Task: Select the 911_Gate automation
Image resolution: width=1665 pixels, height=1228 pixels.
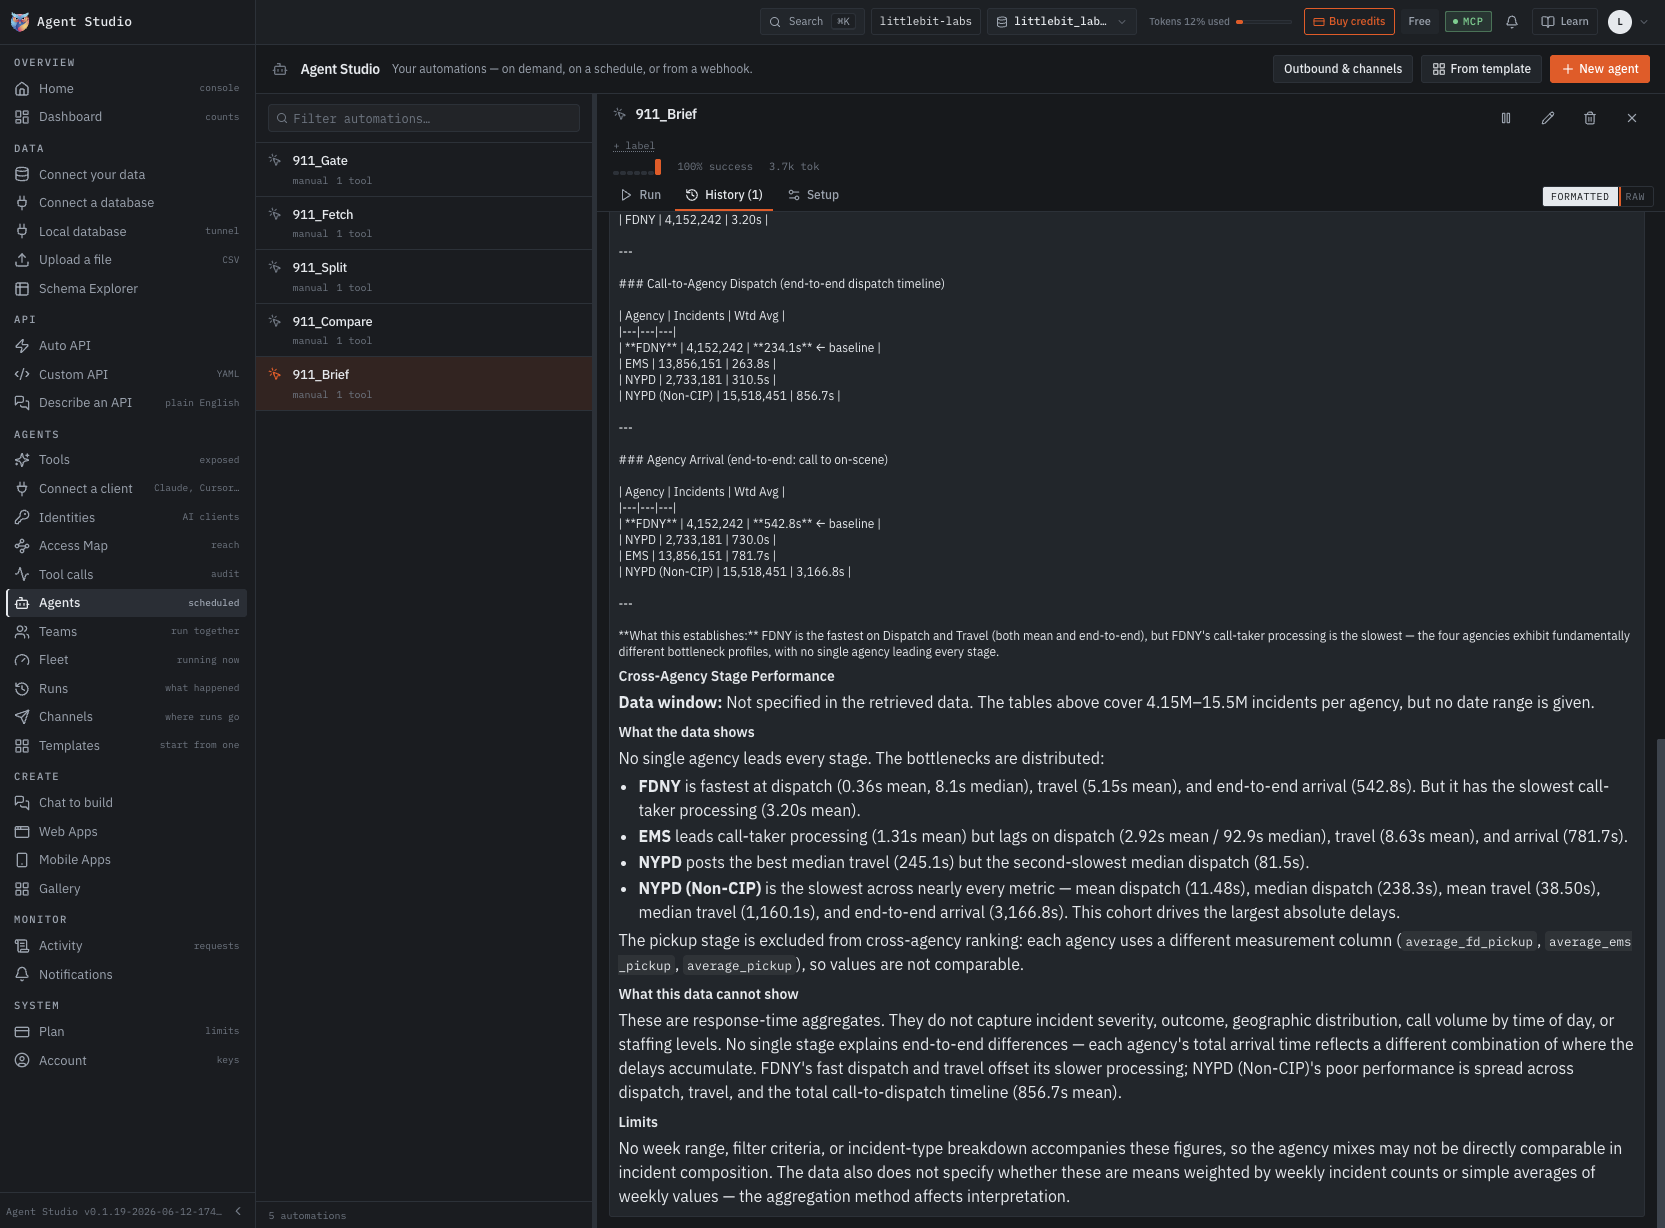Action: pos(424,169)
